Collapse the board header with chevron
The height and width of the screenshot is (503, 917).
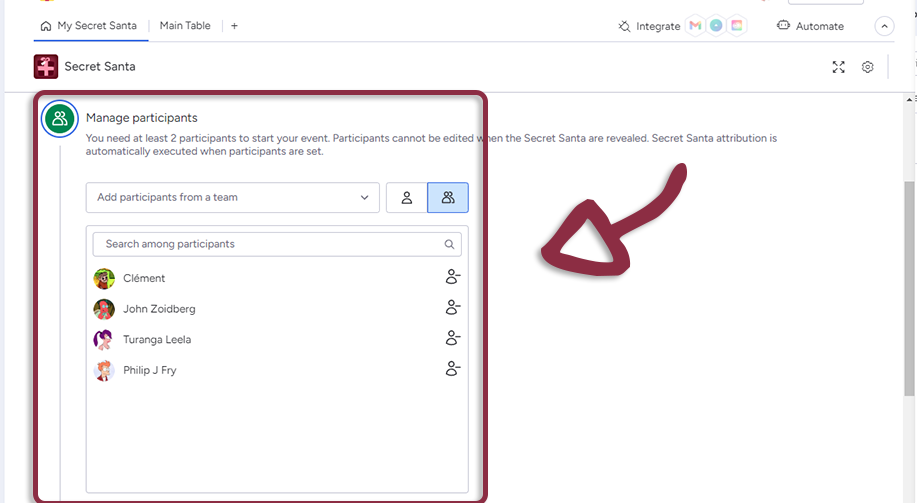[x=884, y=27]
